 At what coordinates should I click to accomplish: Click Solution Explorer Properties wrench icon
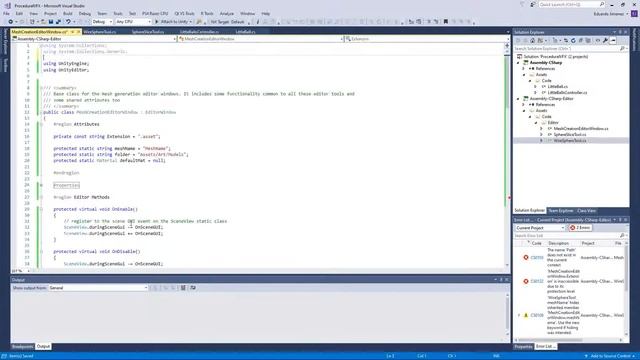[x=606, y=40]
